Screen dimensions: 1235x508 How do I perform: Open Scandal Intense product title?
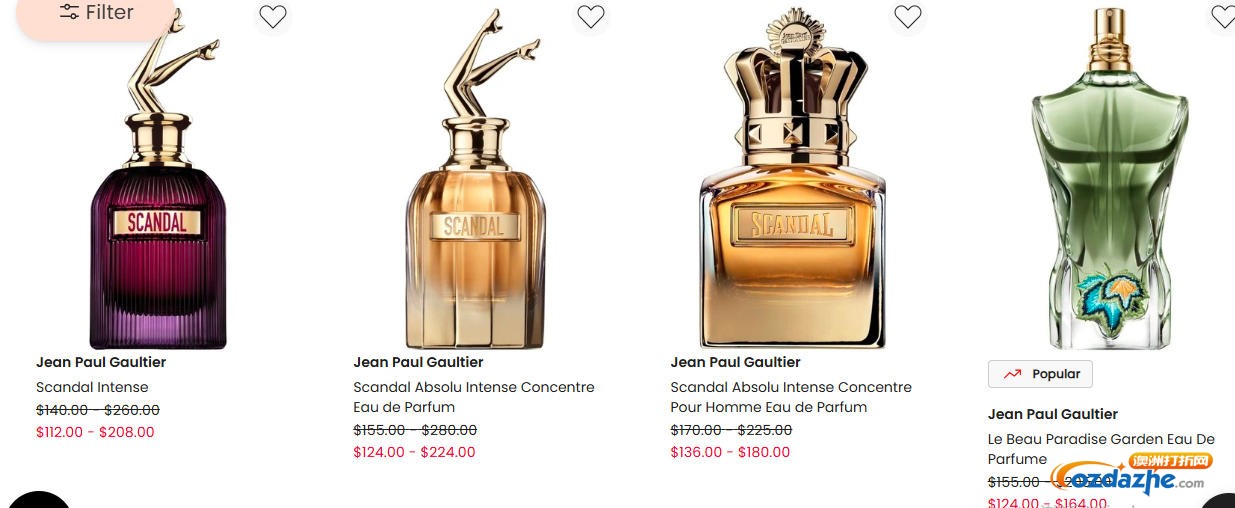(92, 387)
